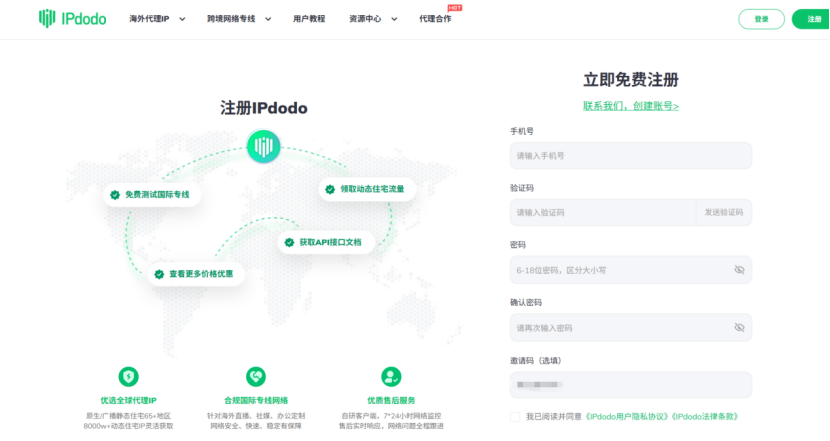Viewport: 830px width, 441px height.
Task: Expand the 海外代理IP dropdown menu
Action: click(158, 19)
